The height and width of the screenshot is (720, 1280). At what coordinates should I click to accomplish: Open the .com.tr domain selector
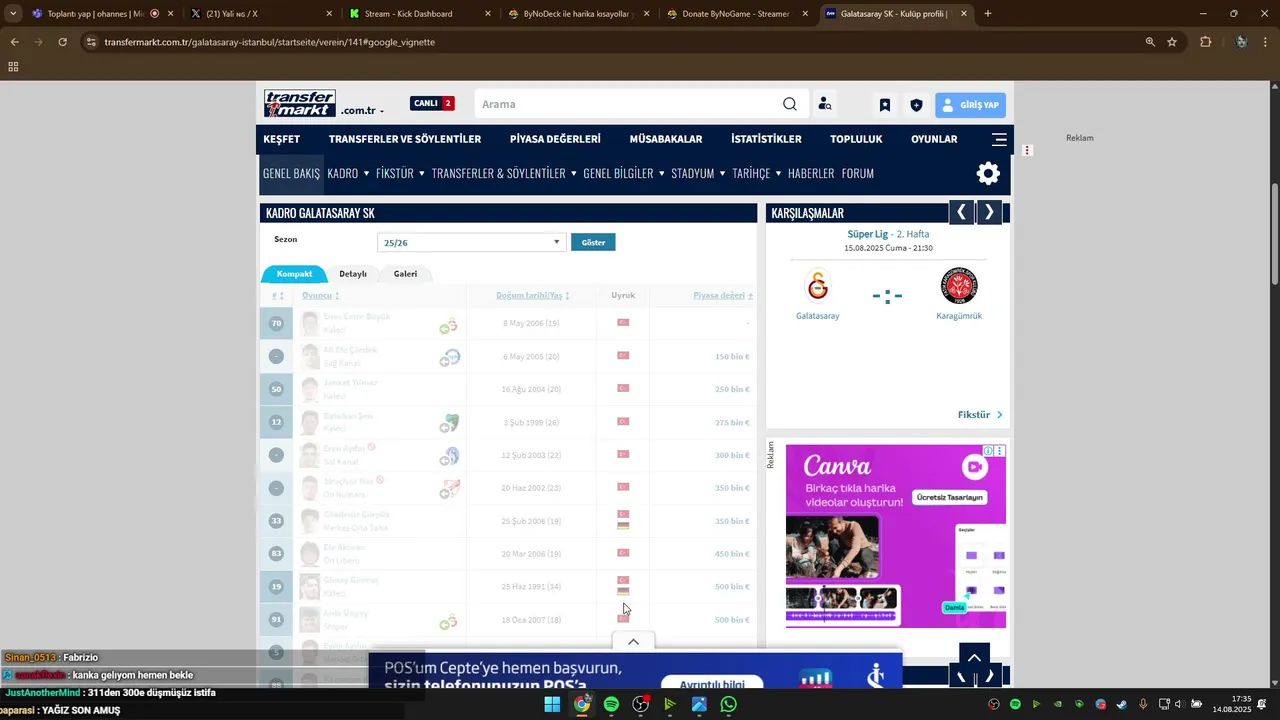[x=362, y=111]
